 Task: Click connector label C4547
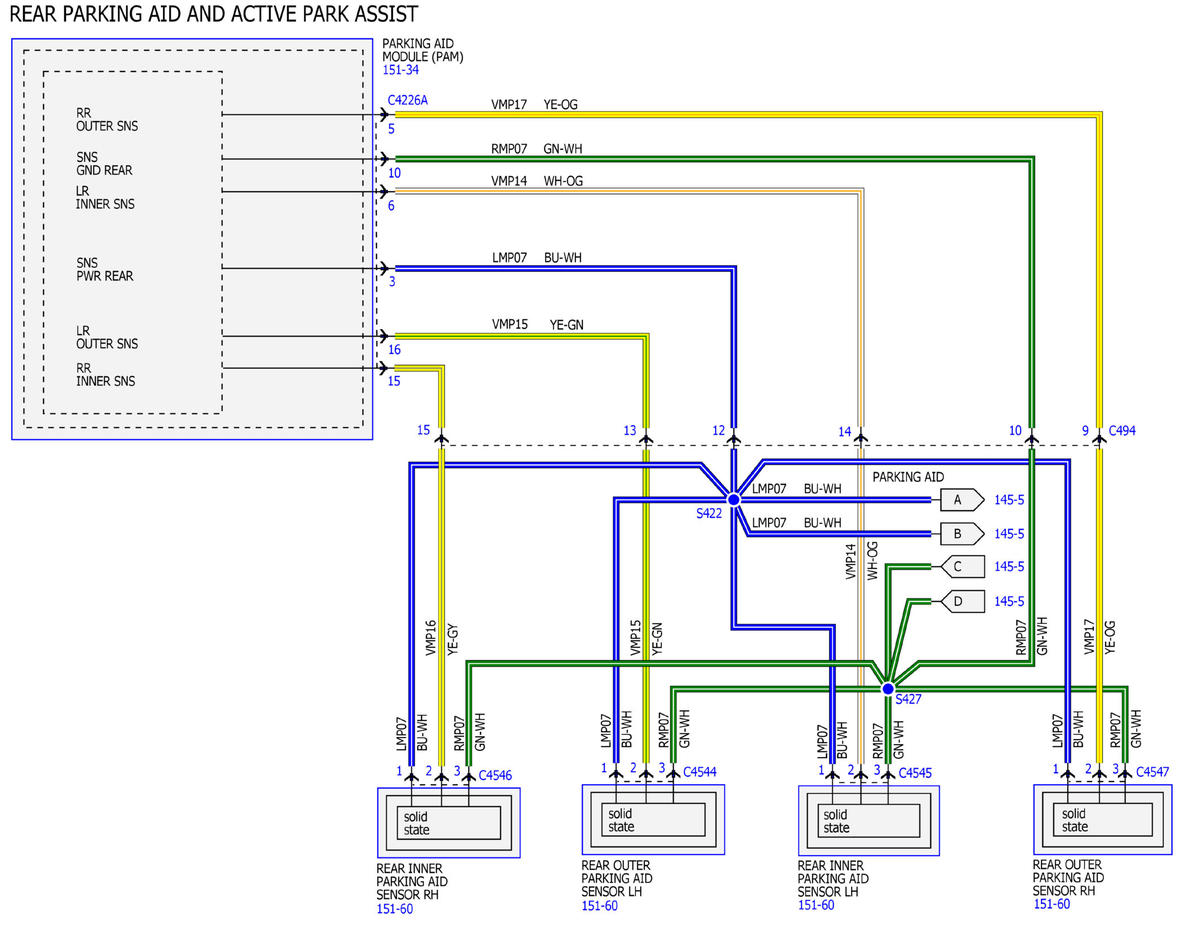point(1151,772)
